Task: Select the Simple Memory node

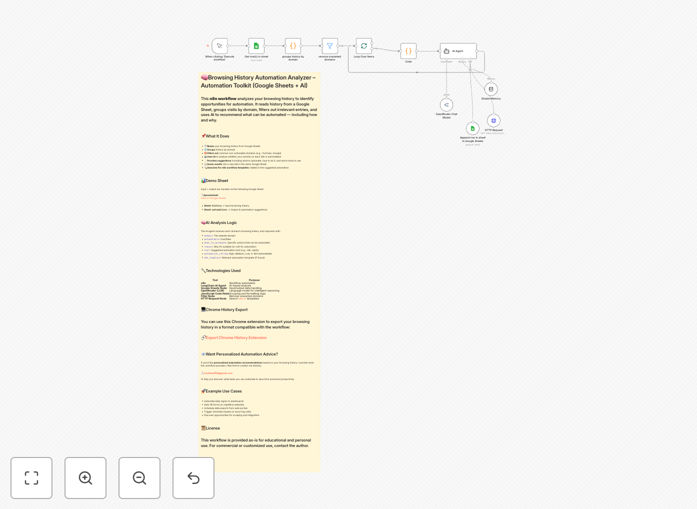Action: pos(491,89)
